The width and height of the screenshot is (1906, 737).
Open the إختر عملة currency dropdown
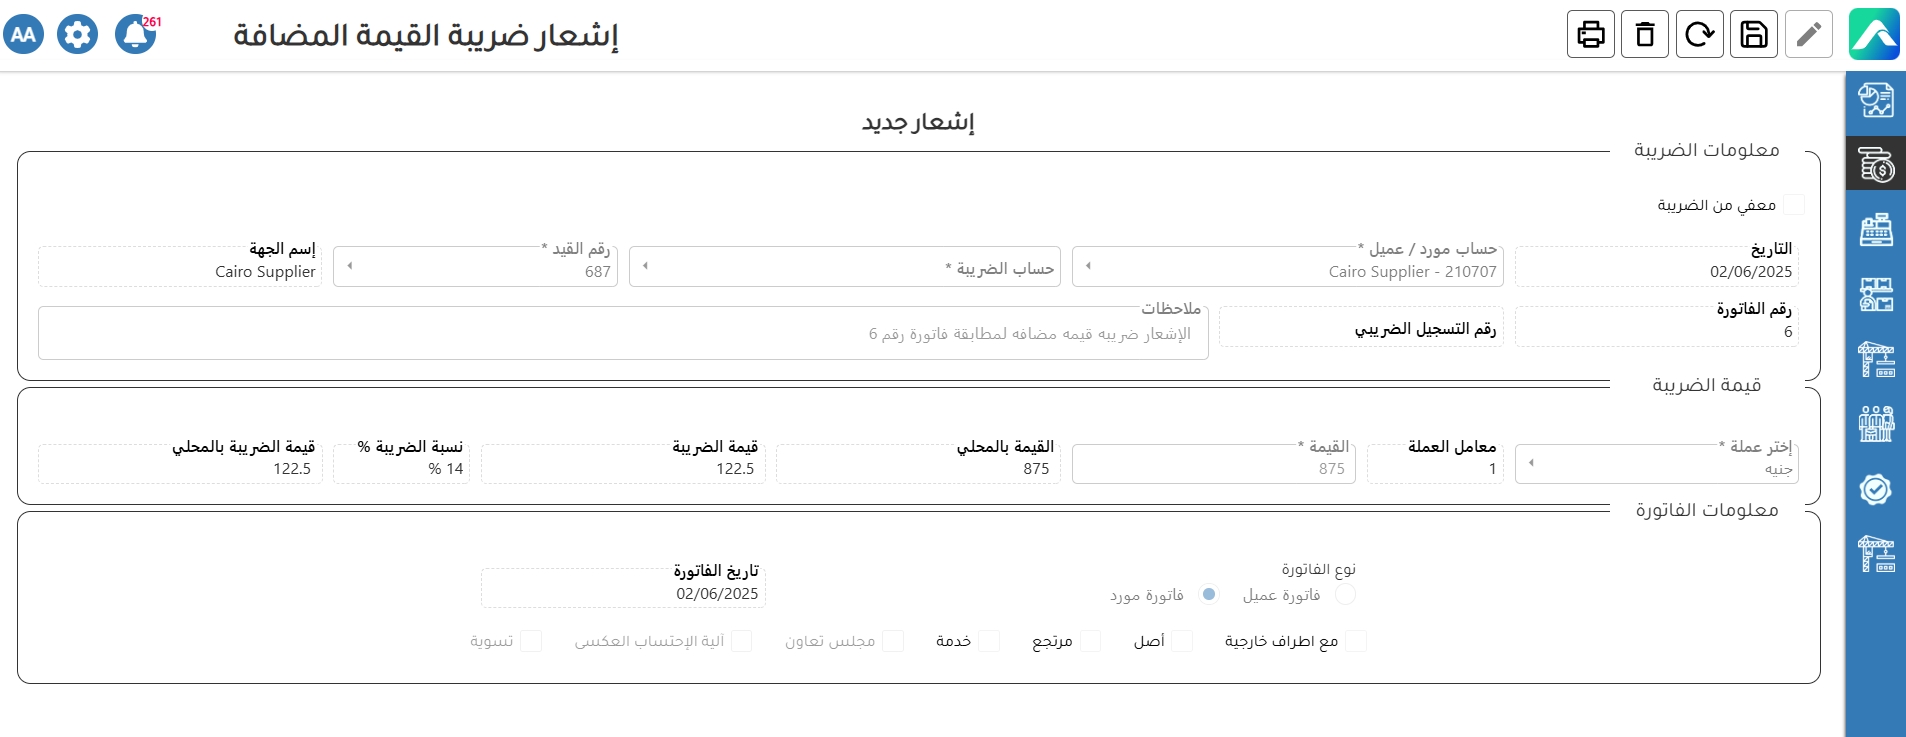click(x=1656, y=464)
